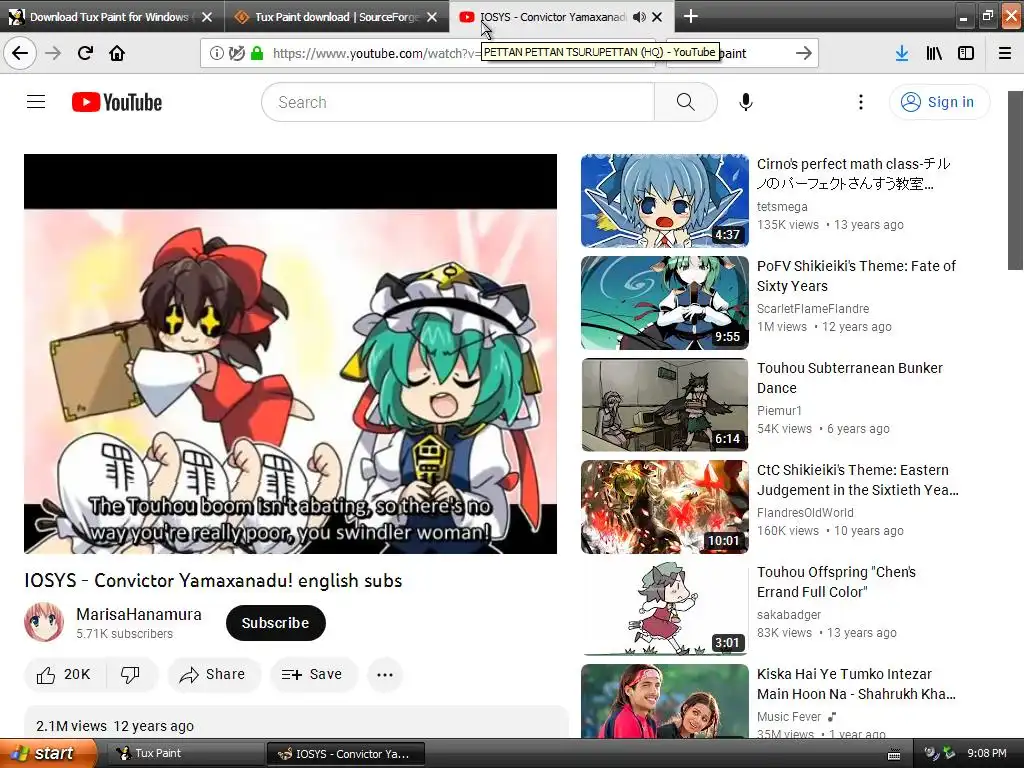Start voice search with the microphone
Screen dimensions: 1024x768
click(x=746, y=102)
